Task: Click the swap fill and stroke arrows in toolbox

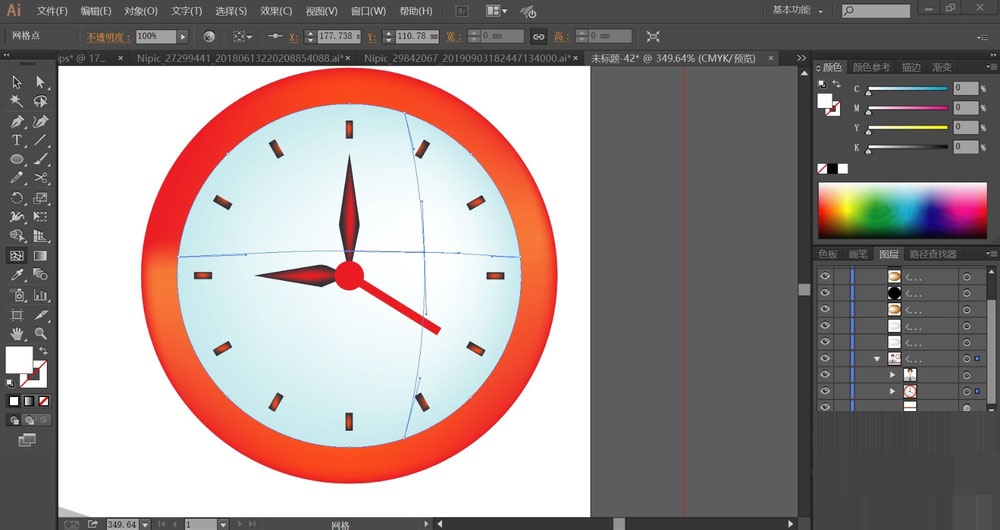Action: click(x=43, y=351)
